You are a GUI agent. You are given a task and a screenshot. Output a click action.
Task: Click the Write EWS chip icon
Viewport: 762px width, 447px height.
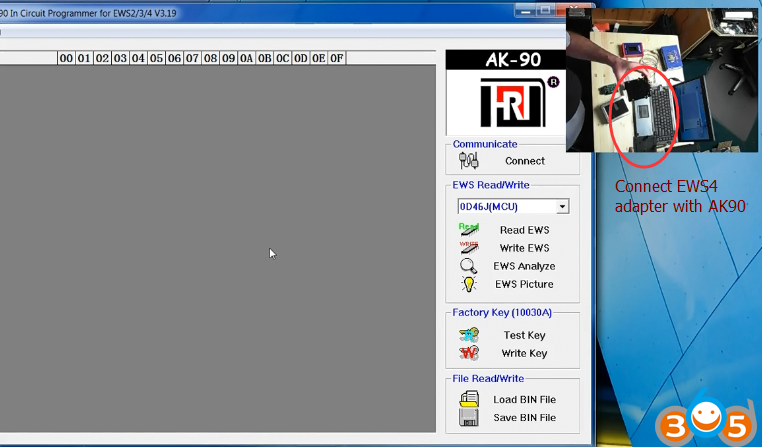point(469,247)
